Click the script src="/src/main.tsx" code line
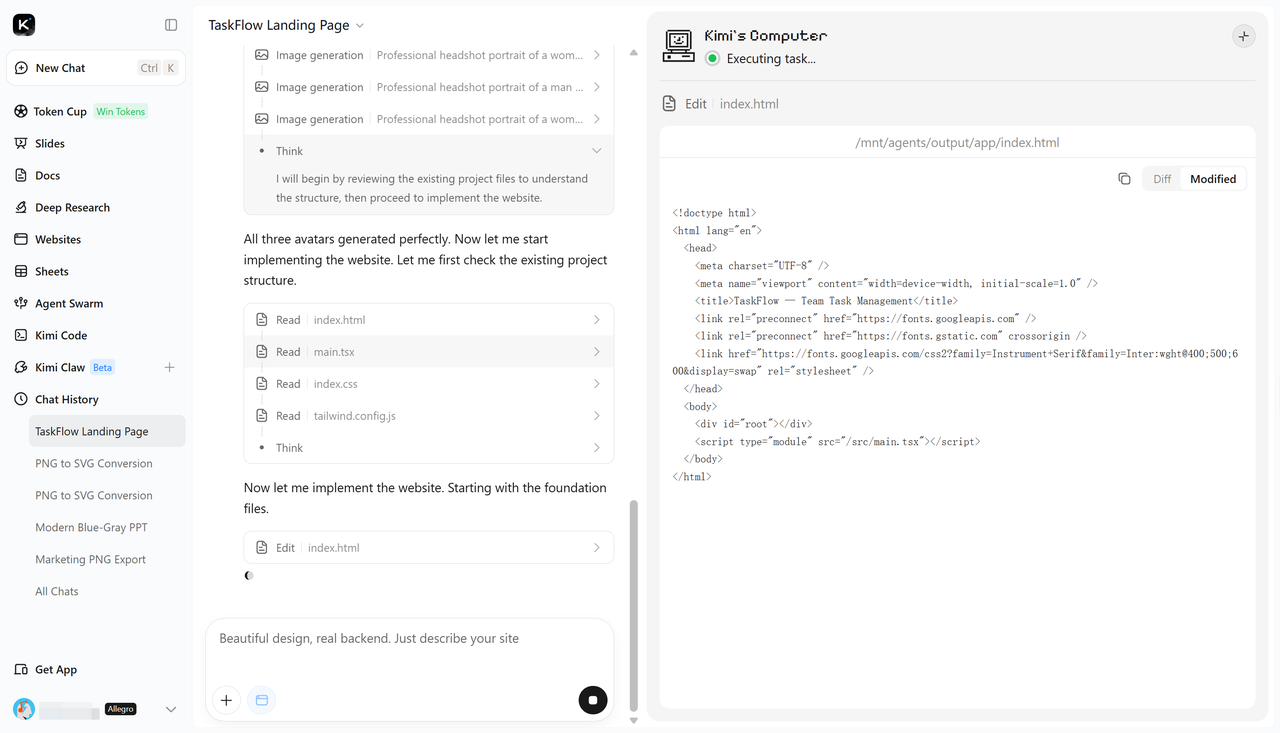Screen dimensions: 1280x733 (838, 441)
